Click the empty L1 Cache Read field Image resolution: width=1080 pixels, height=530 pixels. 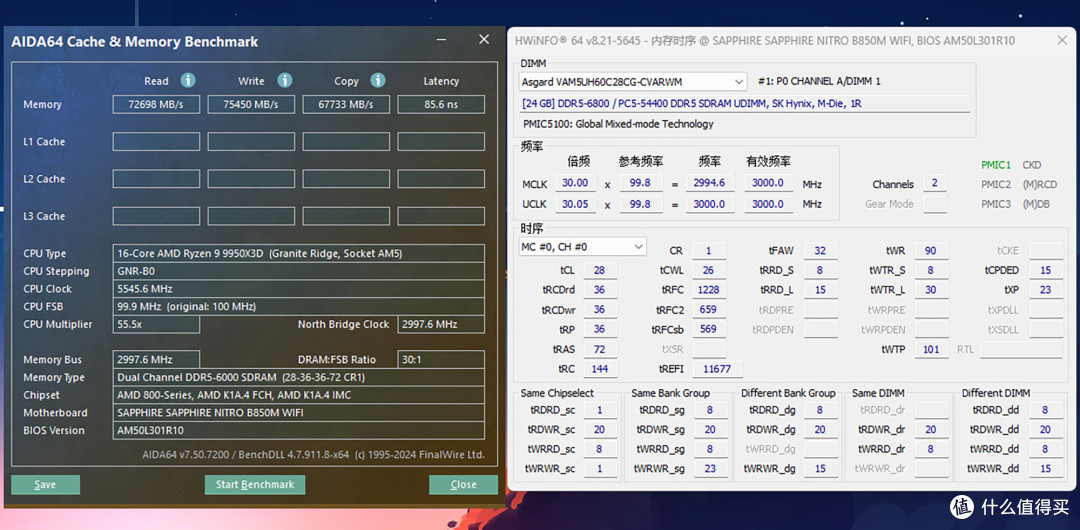point(156,142)
